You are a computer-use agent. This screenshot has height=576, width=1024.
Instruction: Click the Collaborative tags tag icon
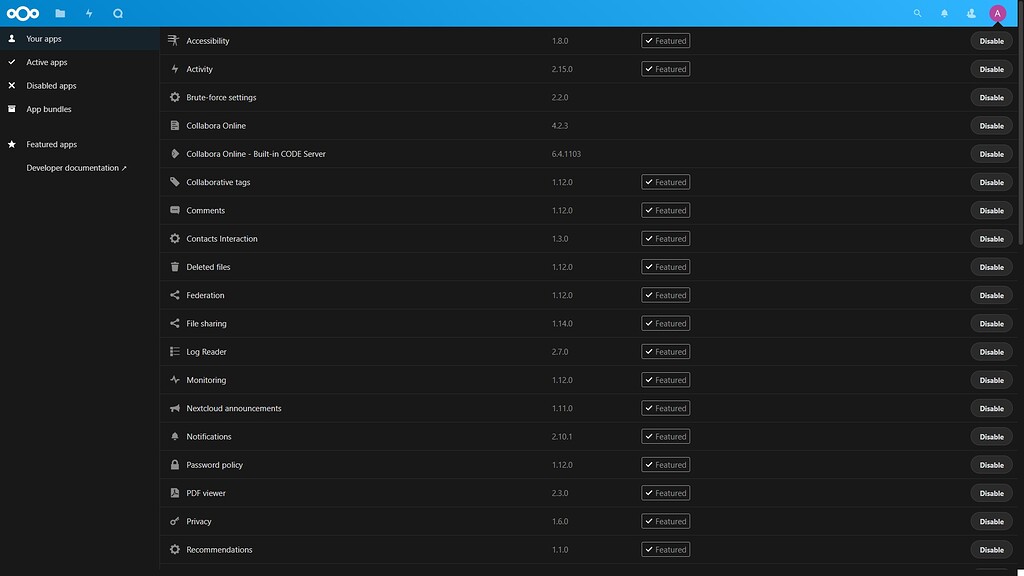[x=175, y=183]
